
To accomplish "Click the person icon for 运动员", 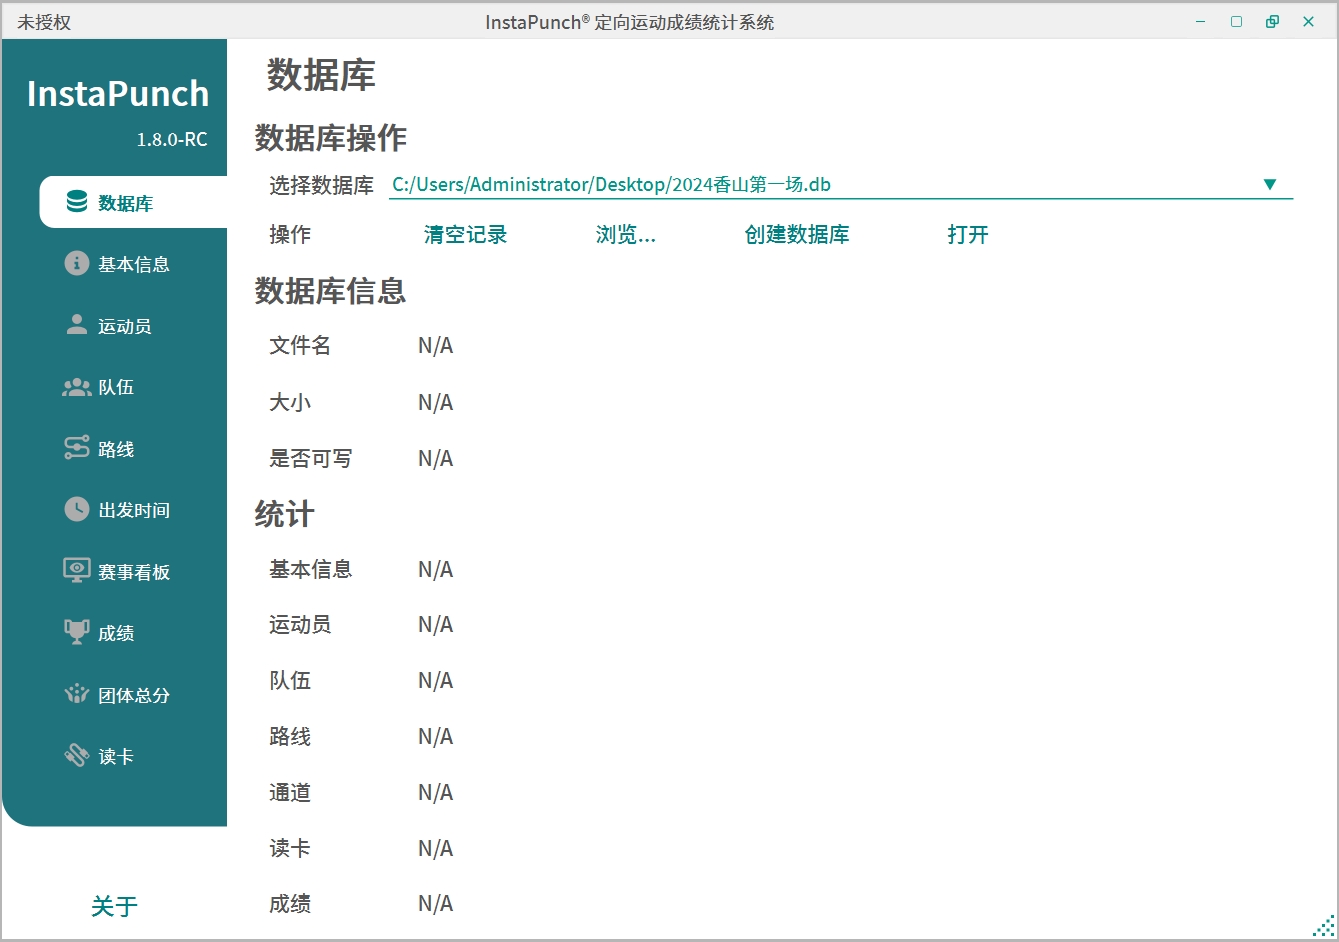I will point(77,325).
